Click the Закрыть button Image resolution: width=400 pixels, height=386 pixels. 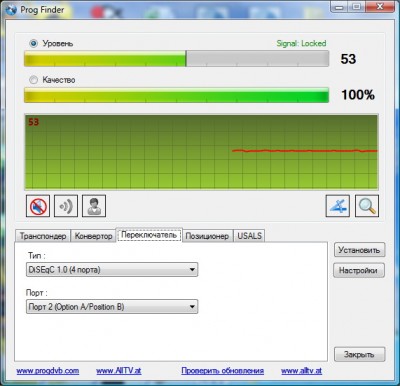pos(359,355)
